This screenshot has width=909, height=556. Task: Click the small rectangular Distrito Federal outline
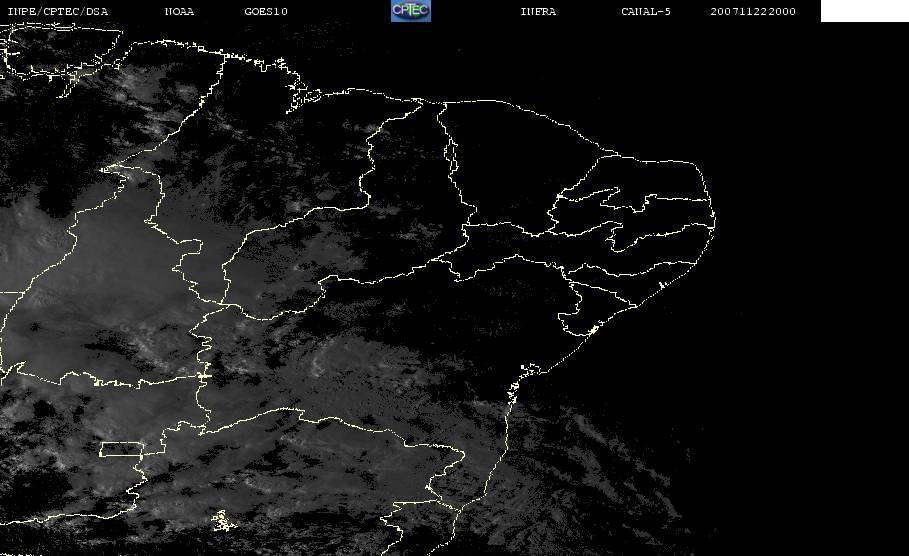click(121, 450)
